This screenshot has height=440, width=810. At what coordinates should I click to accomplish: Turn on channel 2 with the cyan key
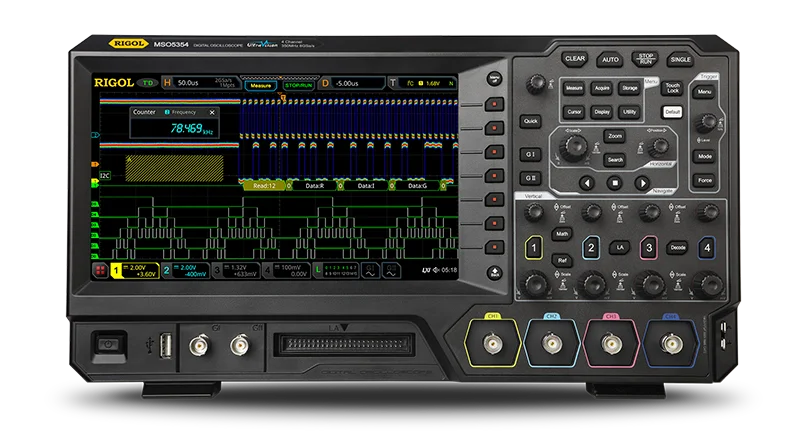(591, 248)
